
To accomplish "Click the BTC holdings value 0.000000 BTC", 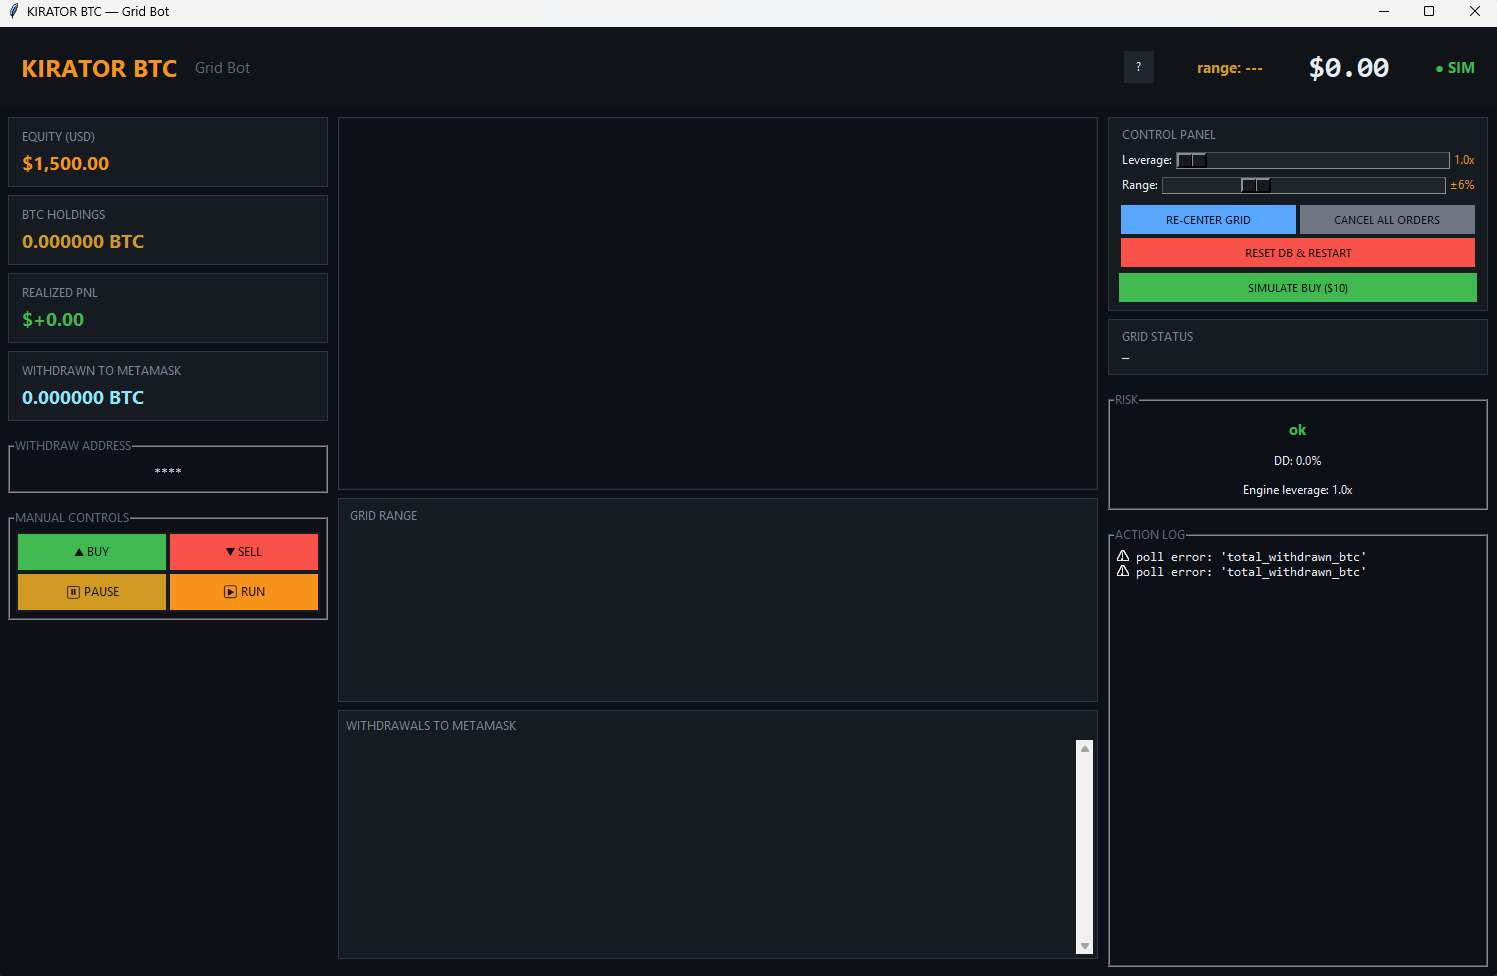I will 83,241.
